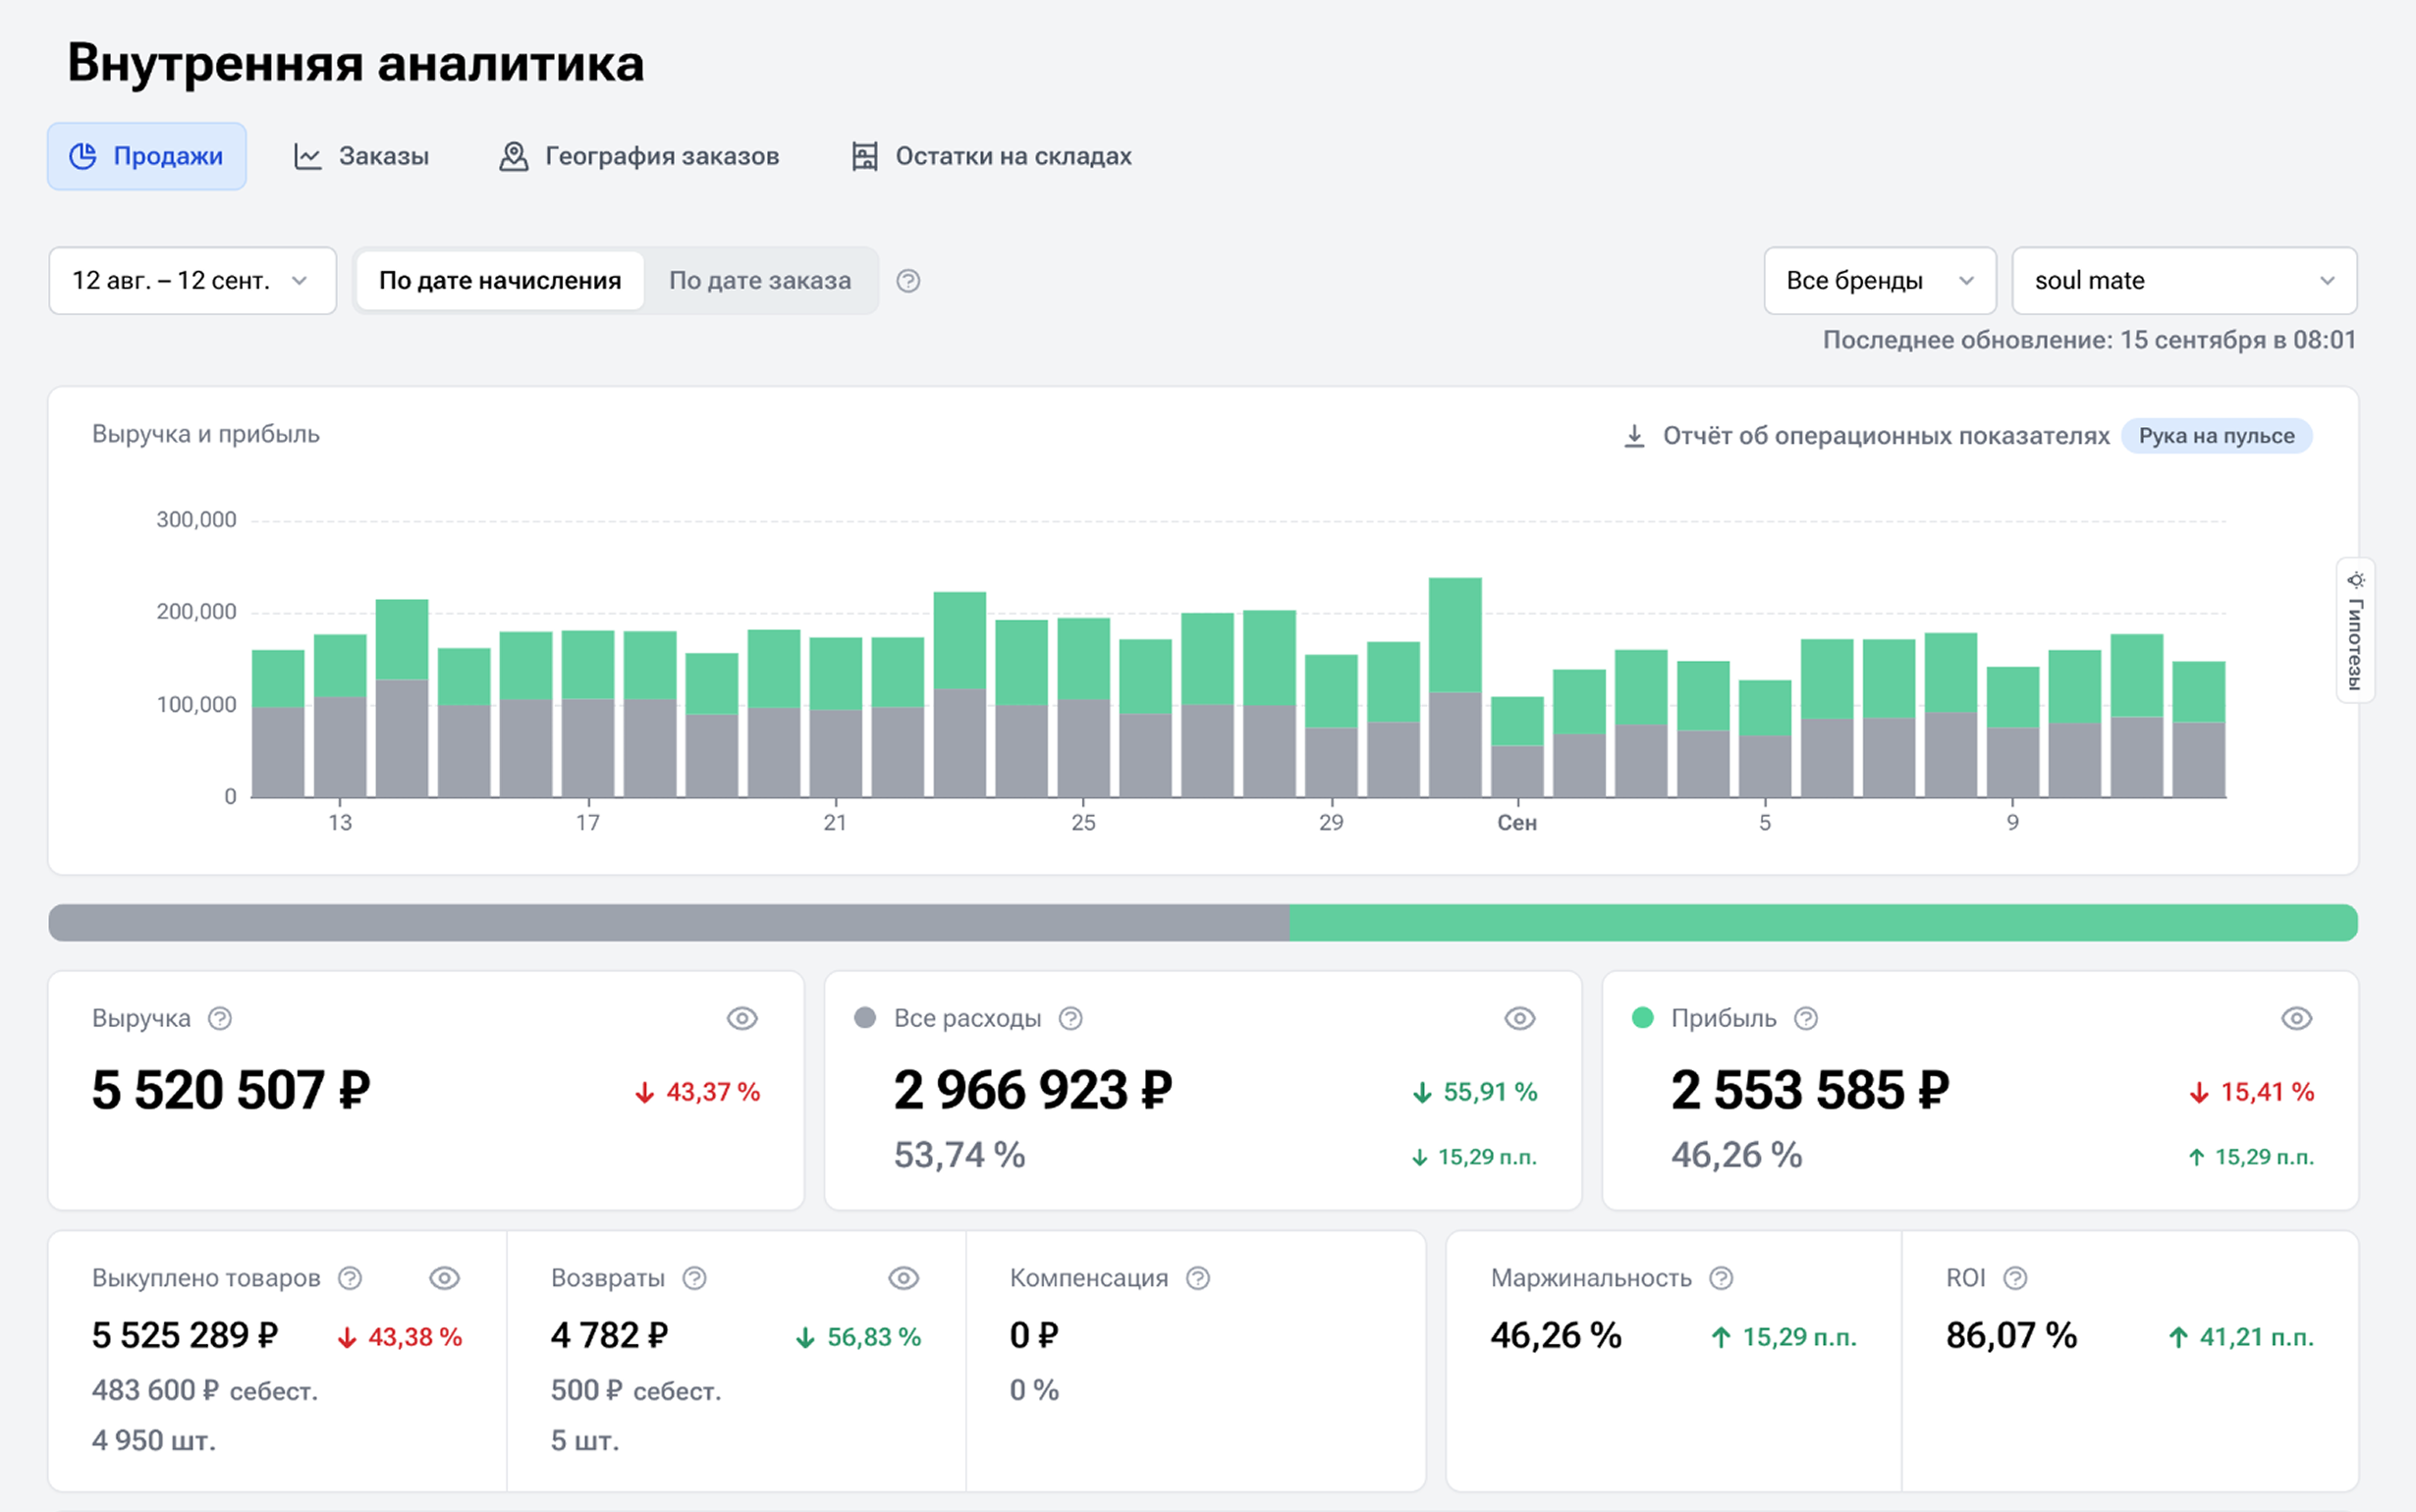This screenshot has width=2416, height=1512.
Task: Go to Остатки на складах tab
Action: pos(991,156)
